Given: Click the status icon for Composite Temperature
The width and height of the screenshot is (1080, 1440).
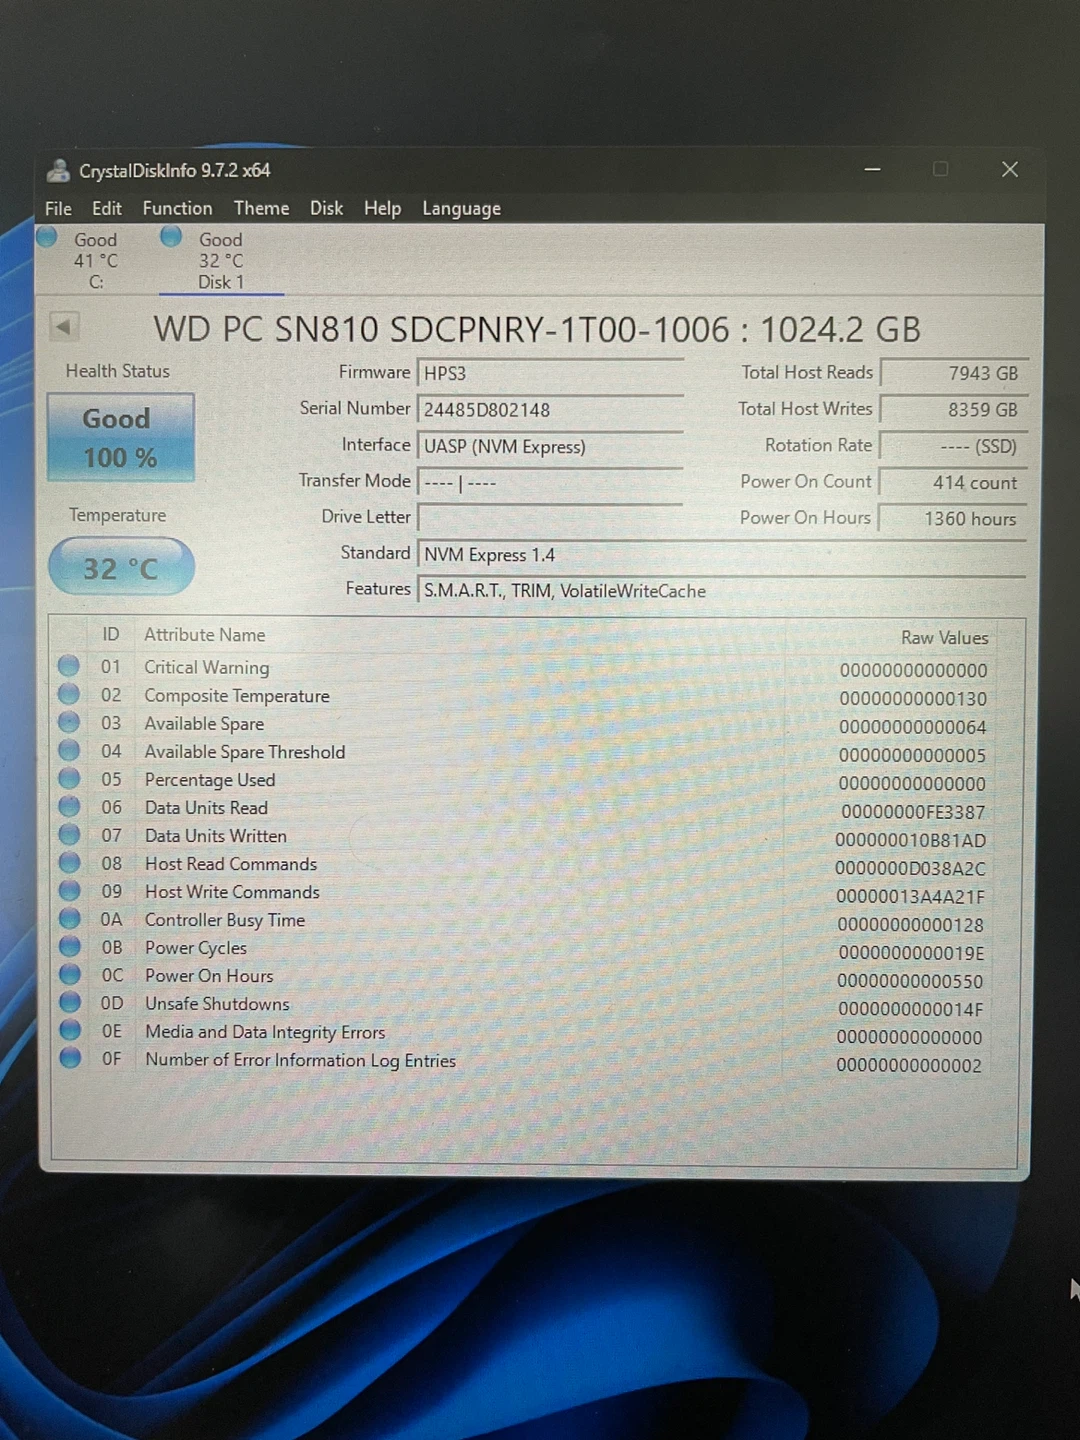Looking at the screenshot, I should [69, 693].
